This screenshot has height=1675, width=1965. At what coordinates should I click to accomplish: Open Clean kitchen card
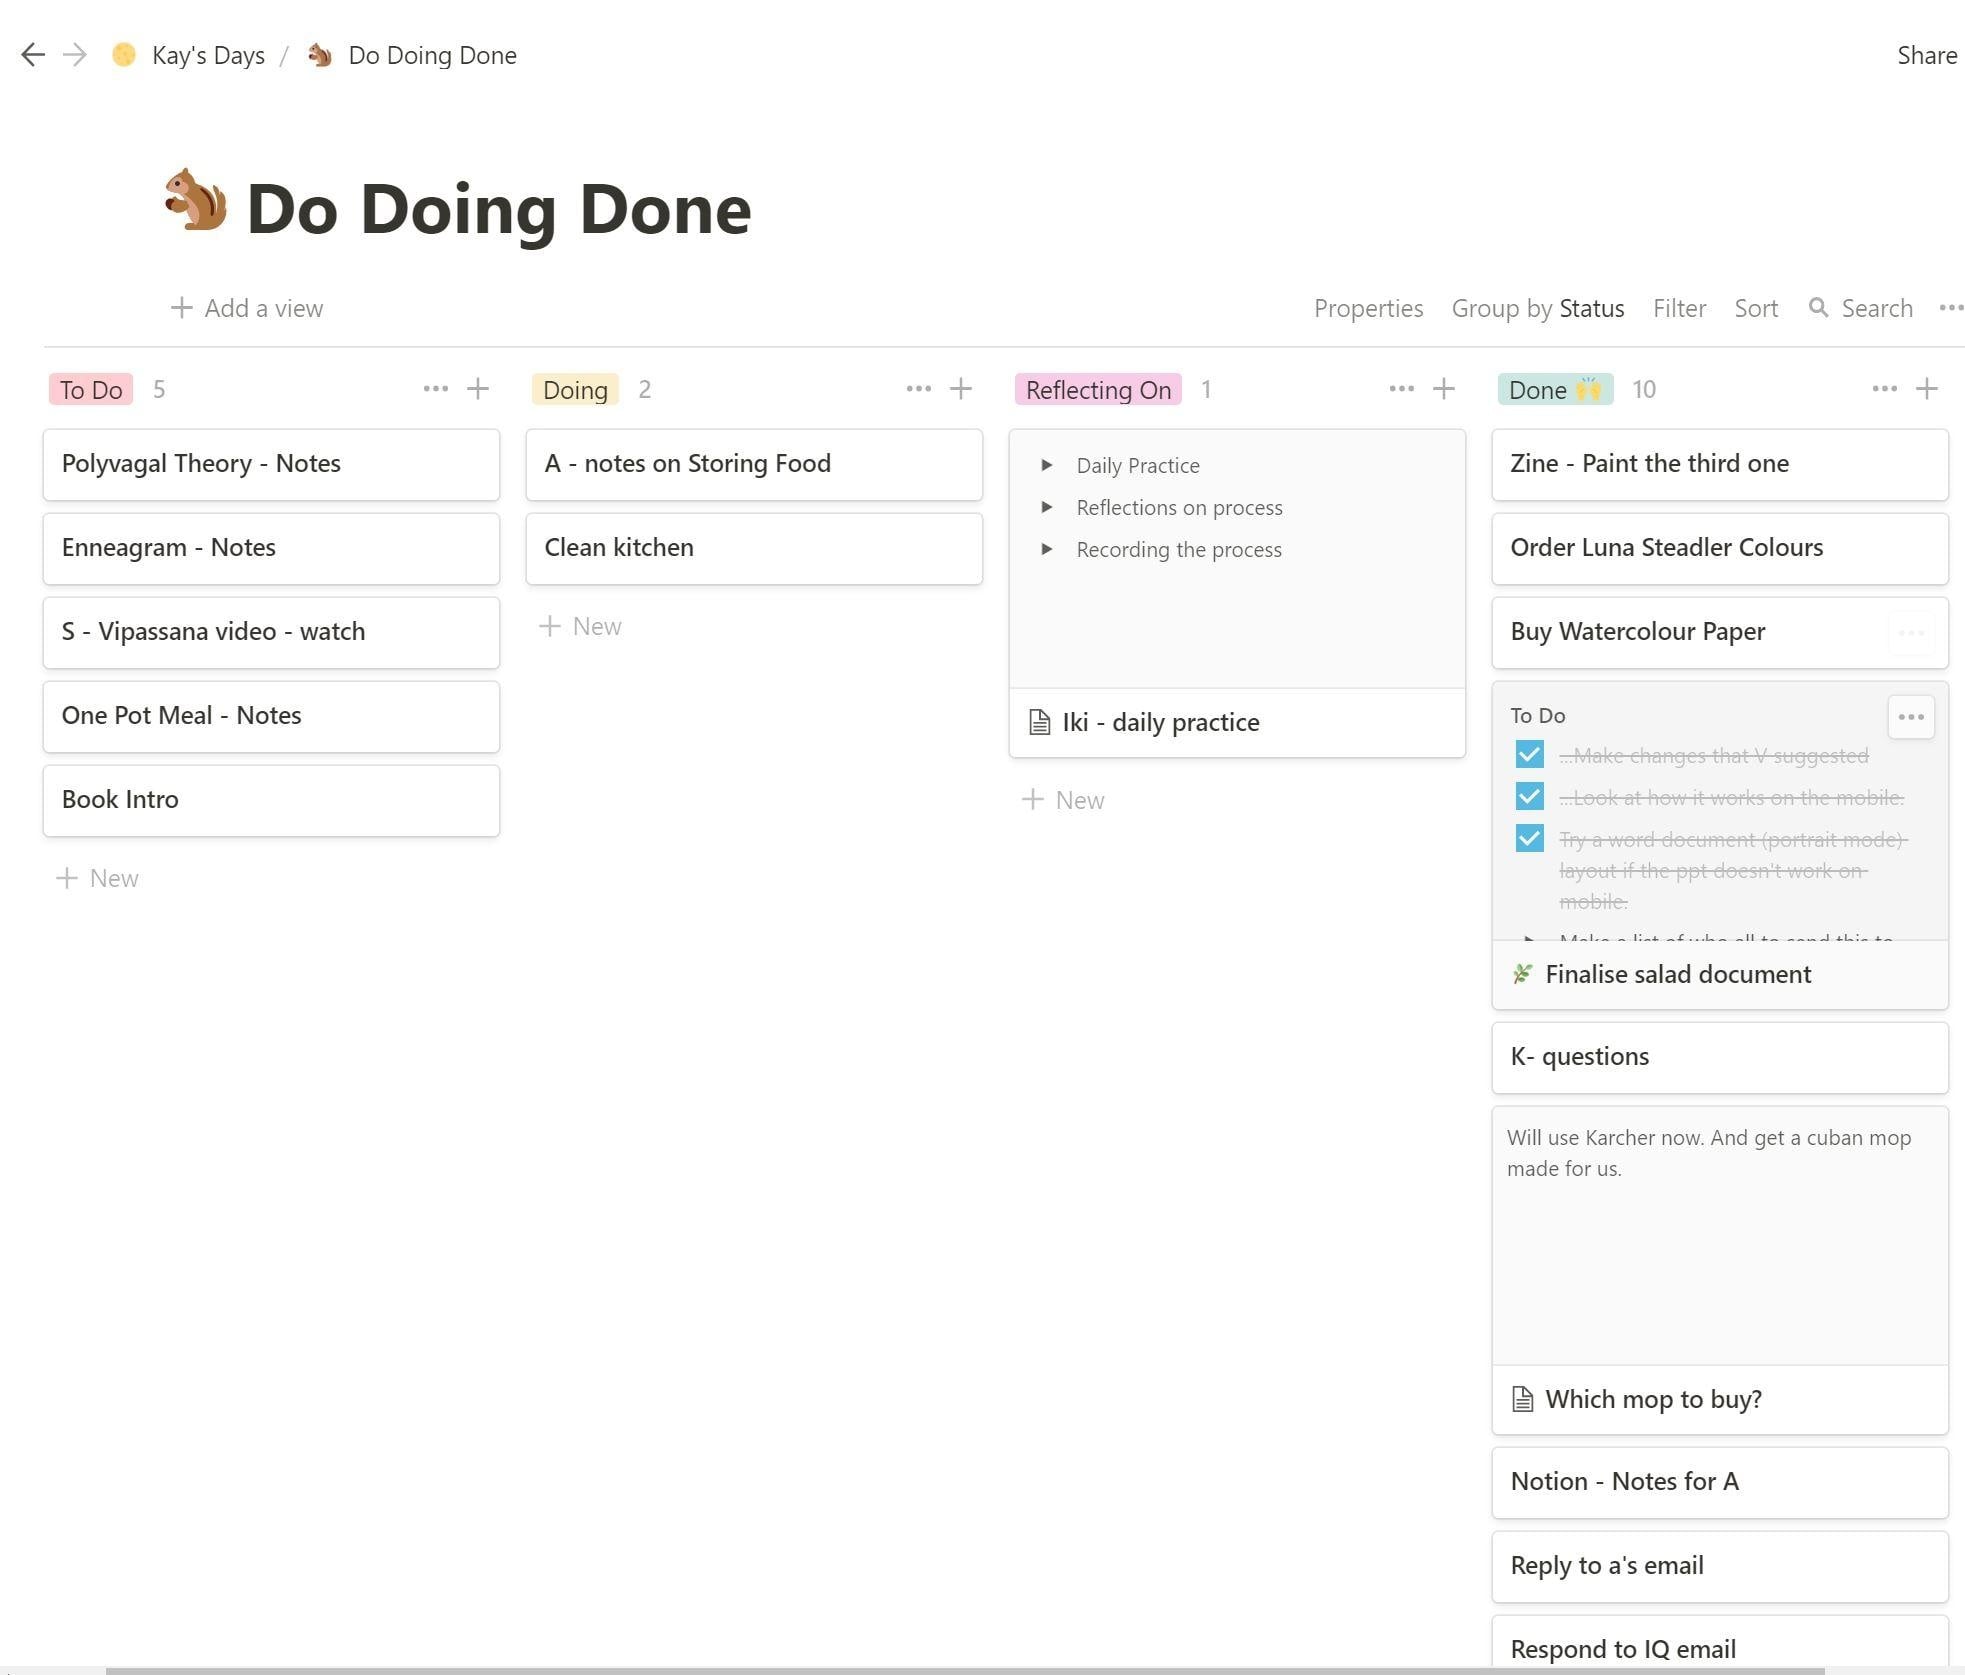click(754, 548)
